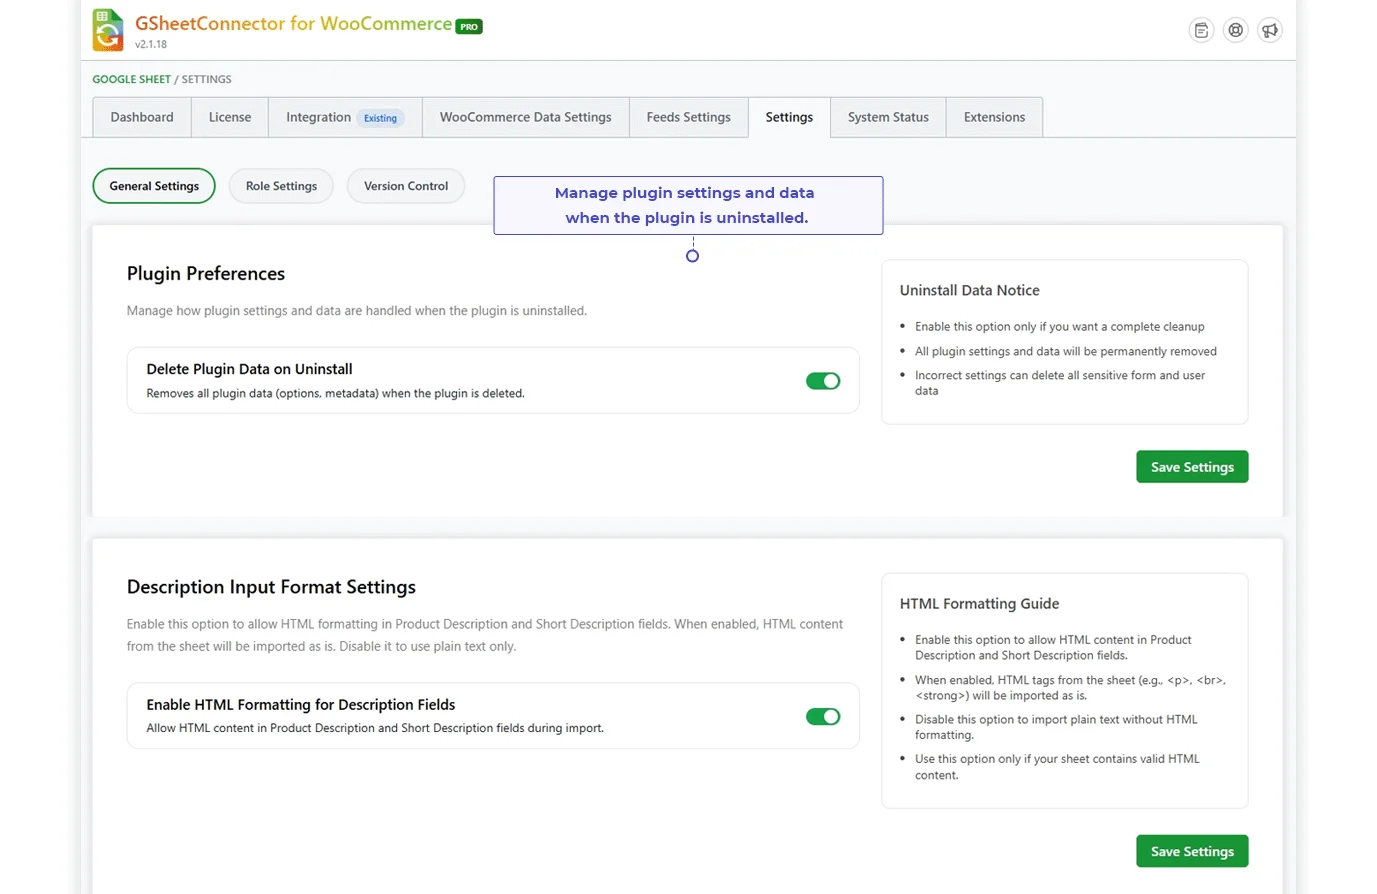Open the megaphone announcements icon
Viewport: 1377px width, 894px height.
click(1270, 30)
